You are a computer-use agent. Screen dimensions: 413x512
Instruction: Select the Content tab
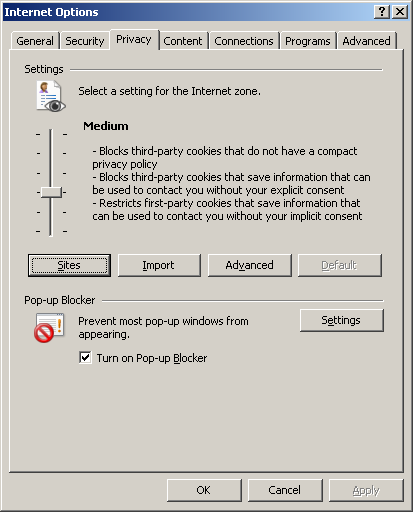pyautogui.click(x=183, y=41)
